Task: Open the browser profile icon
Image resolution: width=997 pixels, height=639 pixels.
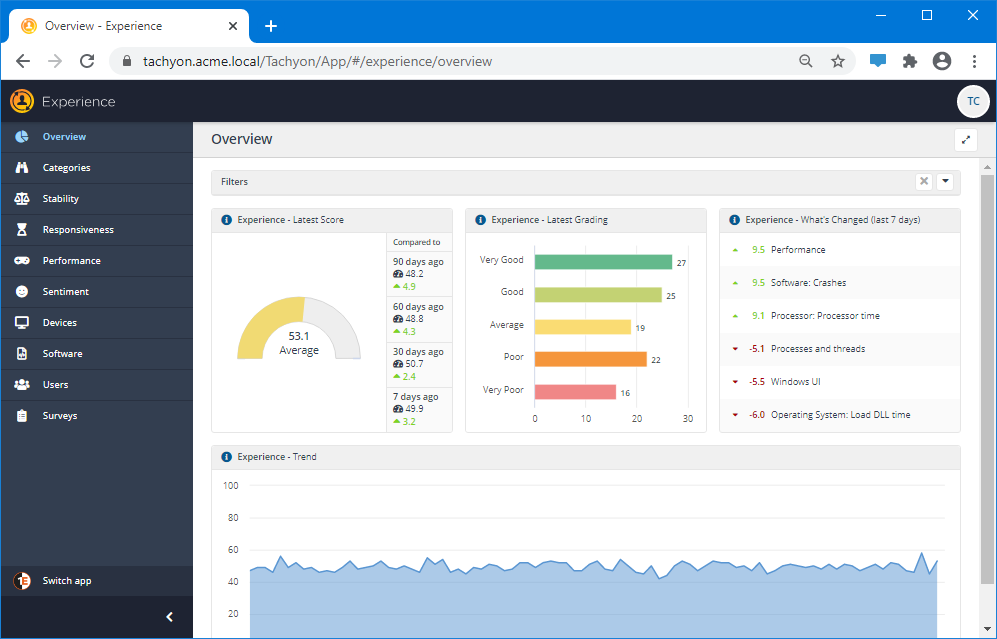Action: coord(942,62)
